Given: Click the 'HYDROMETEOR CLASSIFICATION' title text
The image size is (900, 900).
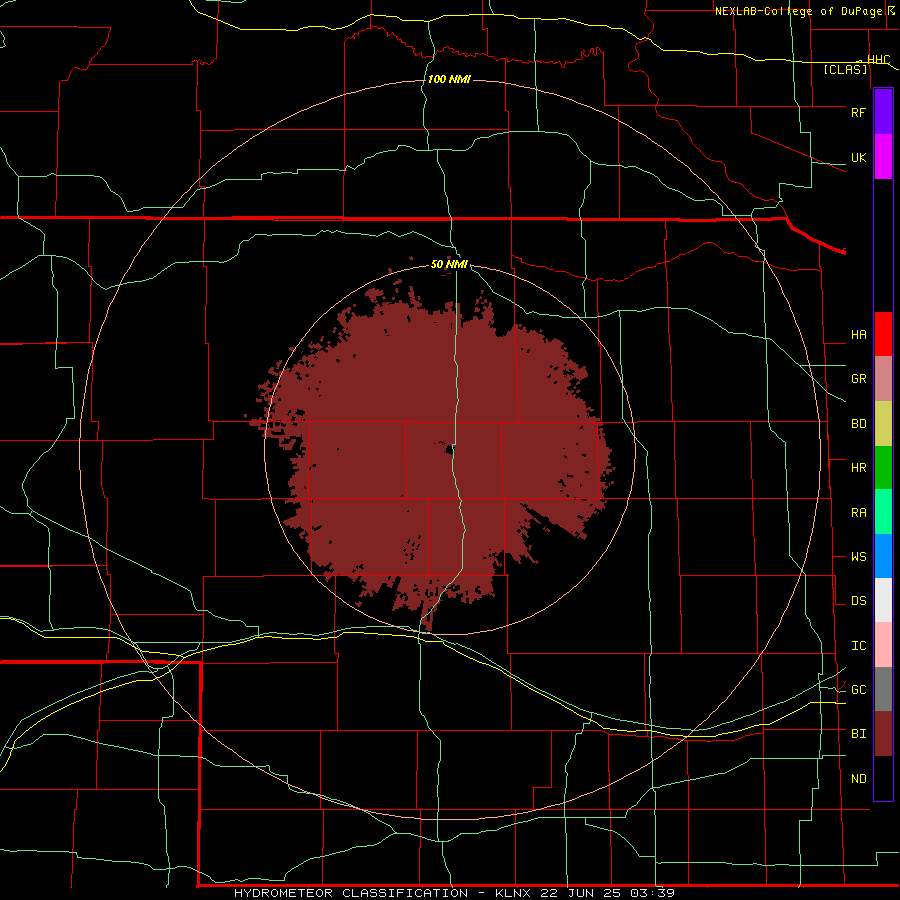Looking at the screenshot, I should click(351, 893).
